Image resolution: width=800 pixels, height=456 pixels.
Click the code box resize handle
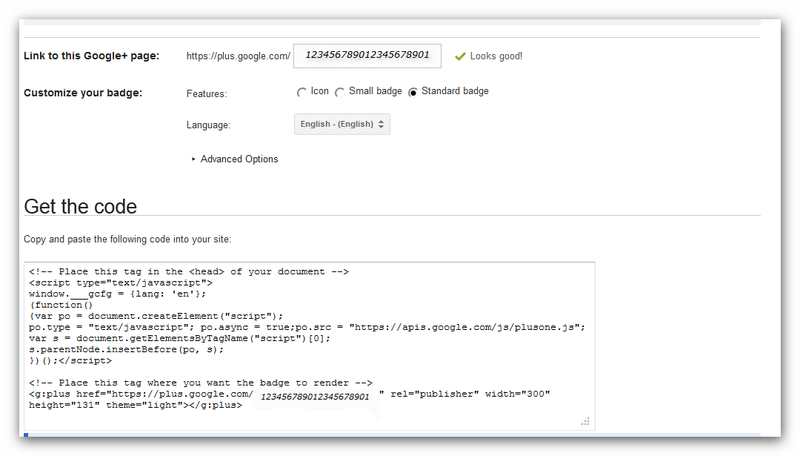(x=585, y=421)
